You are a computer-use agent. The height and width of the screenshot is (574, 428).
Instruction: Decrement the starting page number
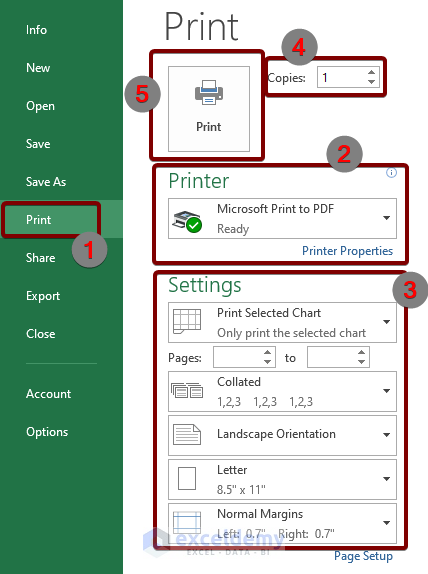coord(268,362)
